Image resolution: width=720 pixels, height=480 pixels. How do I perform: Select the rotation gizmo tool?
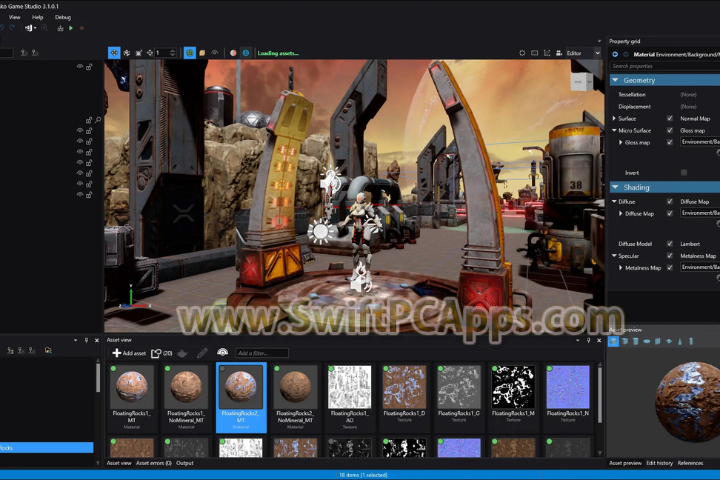127,53
